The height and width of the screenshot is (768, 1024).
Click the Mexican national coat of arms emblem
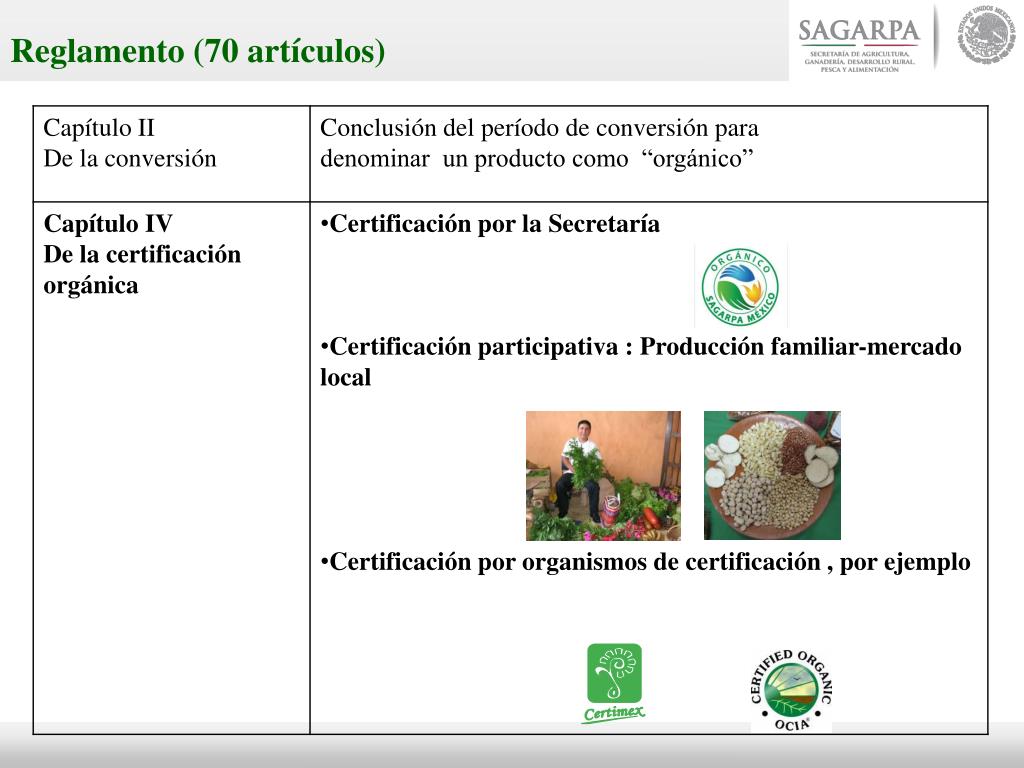(x=987, y=35)
